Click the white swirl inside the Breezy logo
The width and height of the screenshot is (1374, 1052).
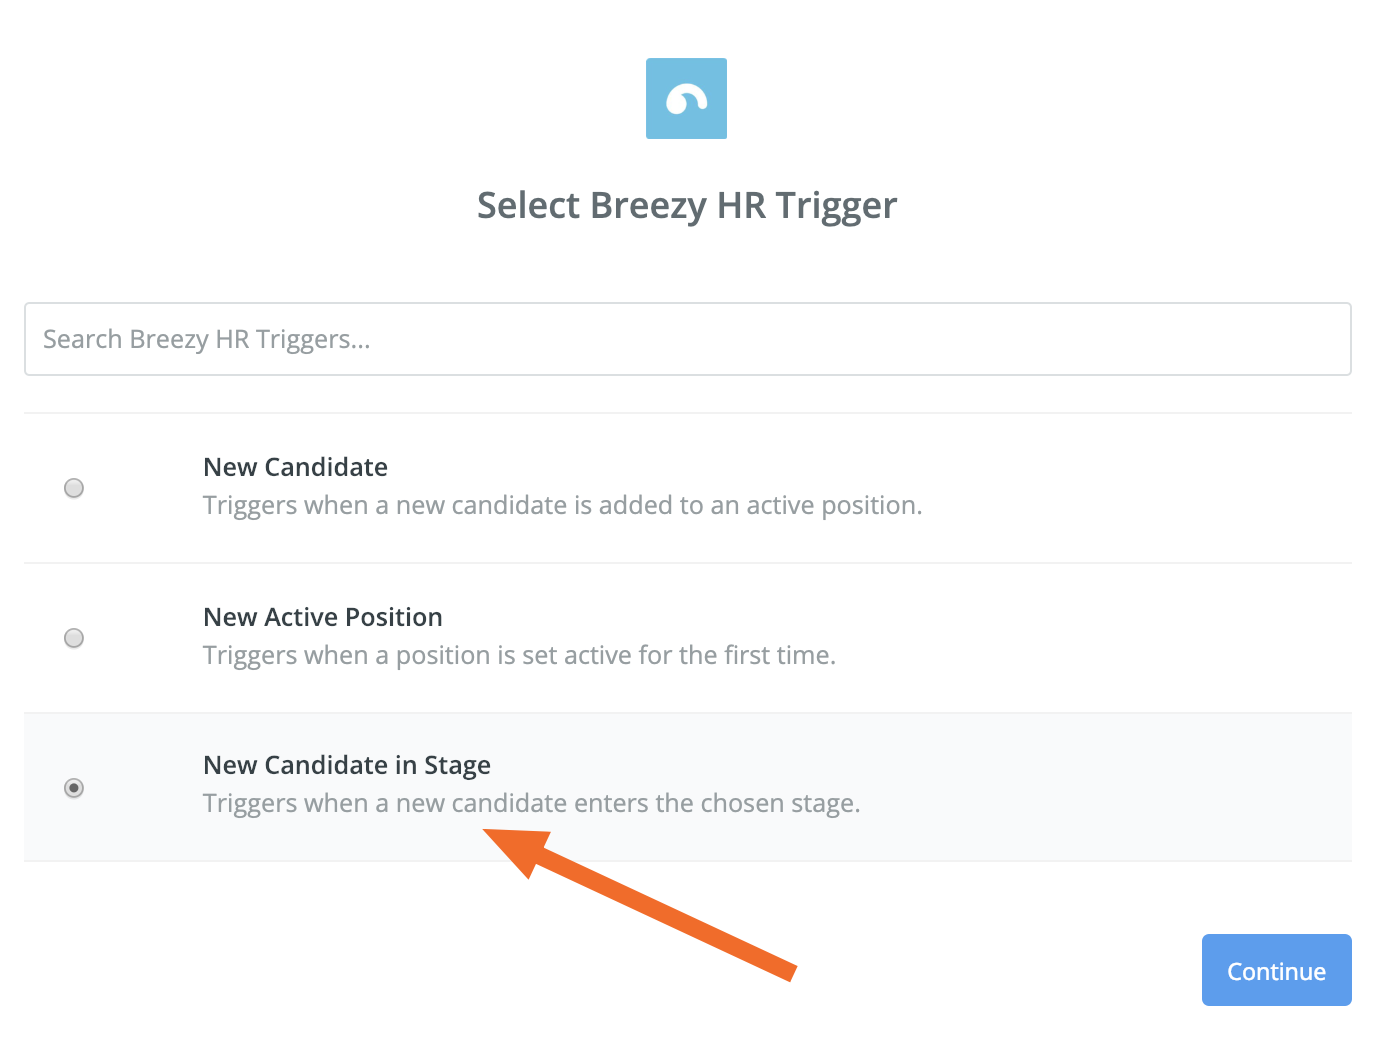pos(686,99)
